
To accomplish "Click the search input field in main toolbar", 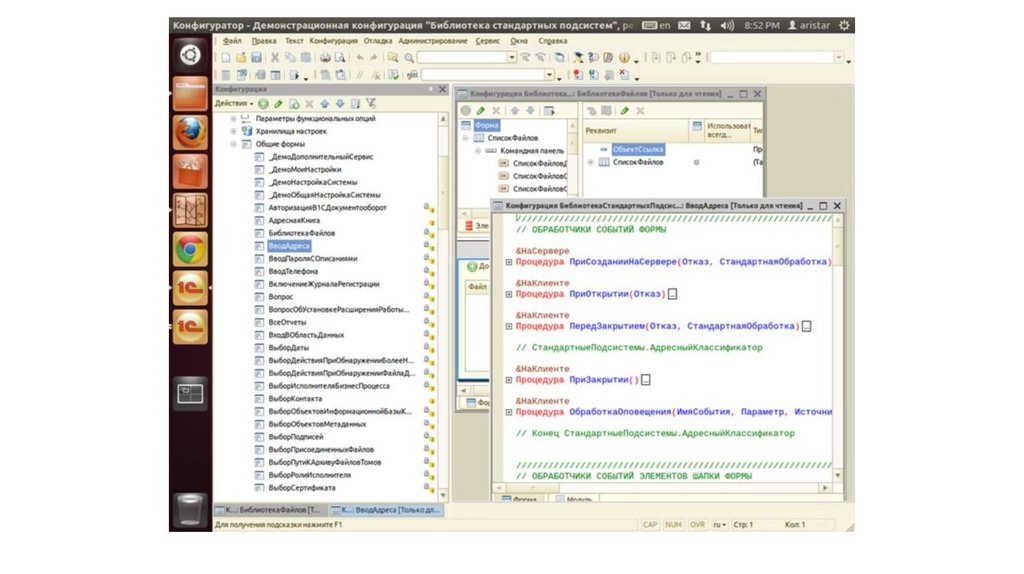I will point(467,58).
